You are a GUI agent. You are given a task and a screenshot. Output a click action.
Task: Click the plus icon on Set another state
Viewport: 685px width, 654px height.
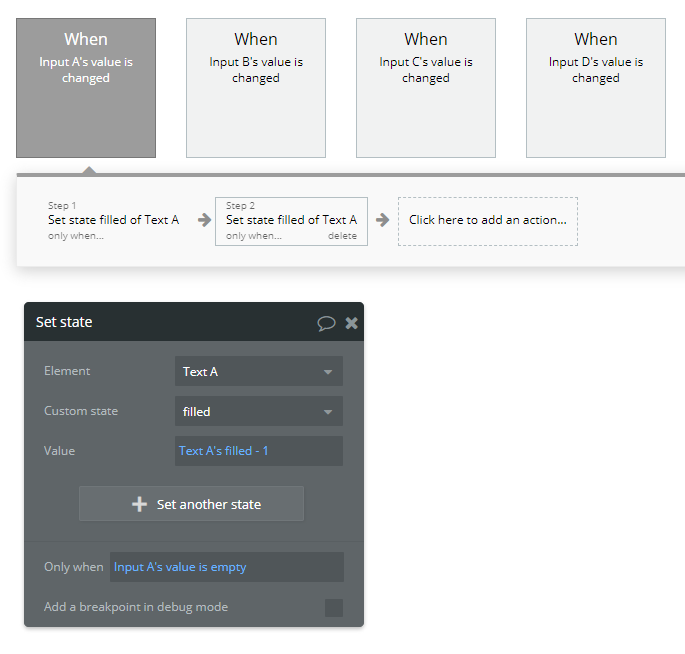click(139, 504)
